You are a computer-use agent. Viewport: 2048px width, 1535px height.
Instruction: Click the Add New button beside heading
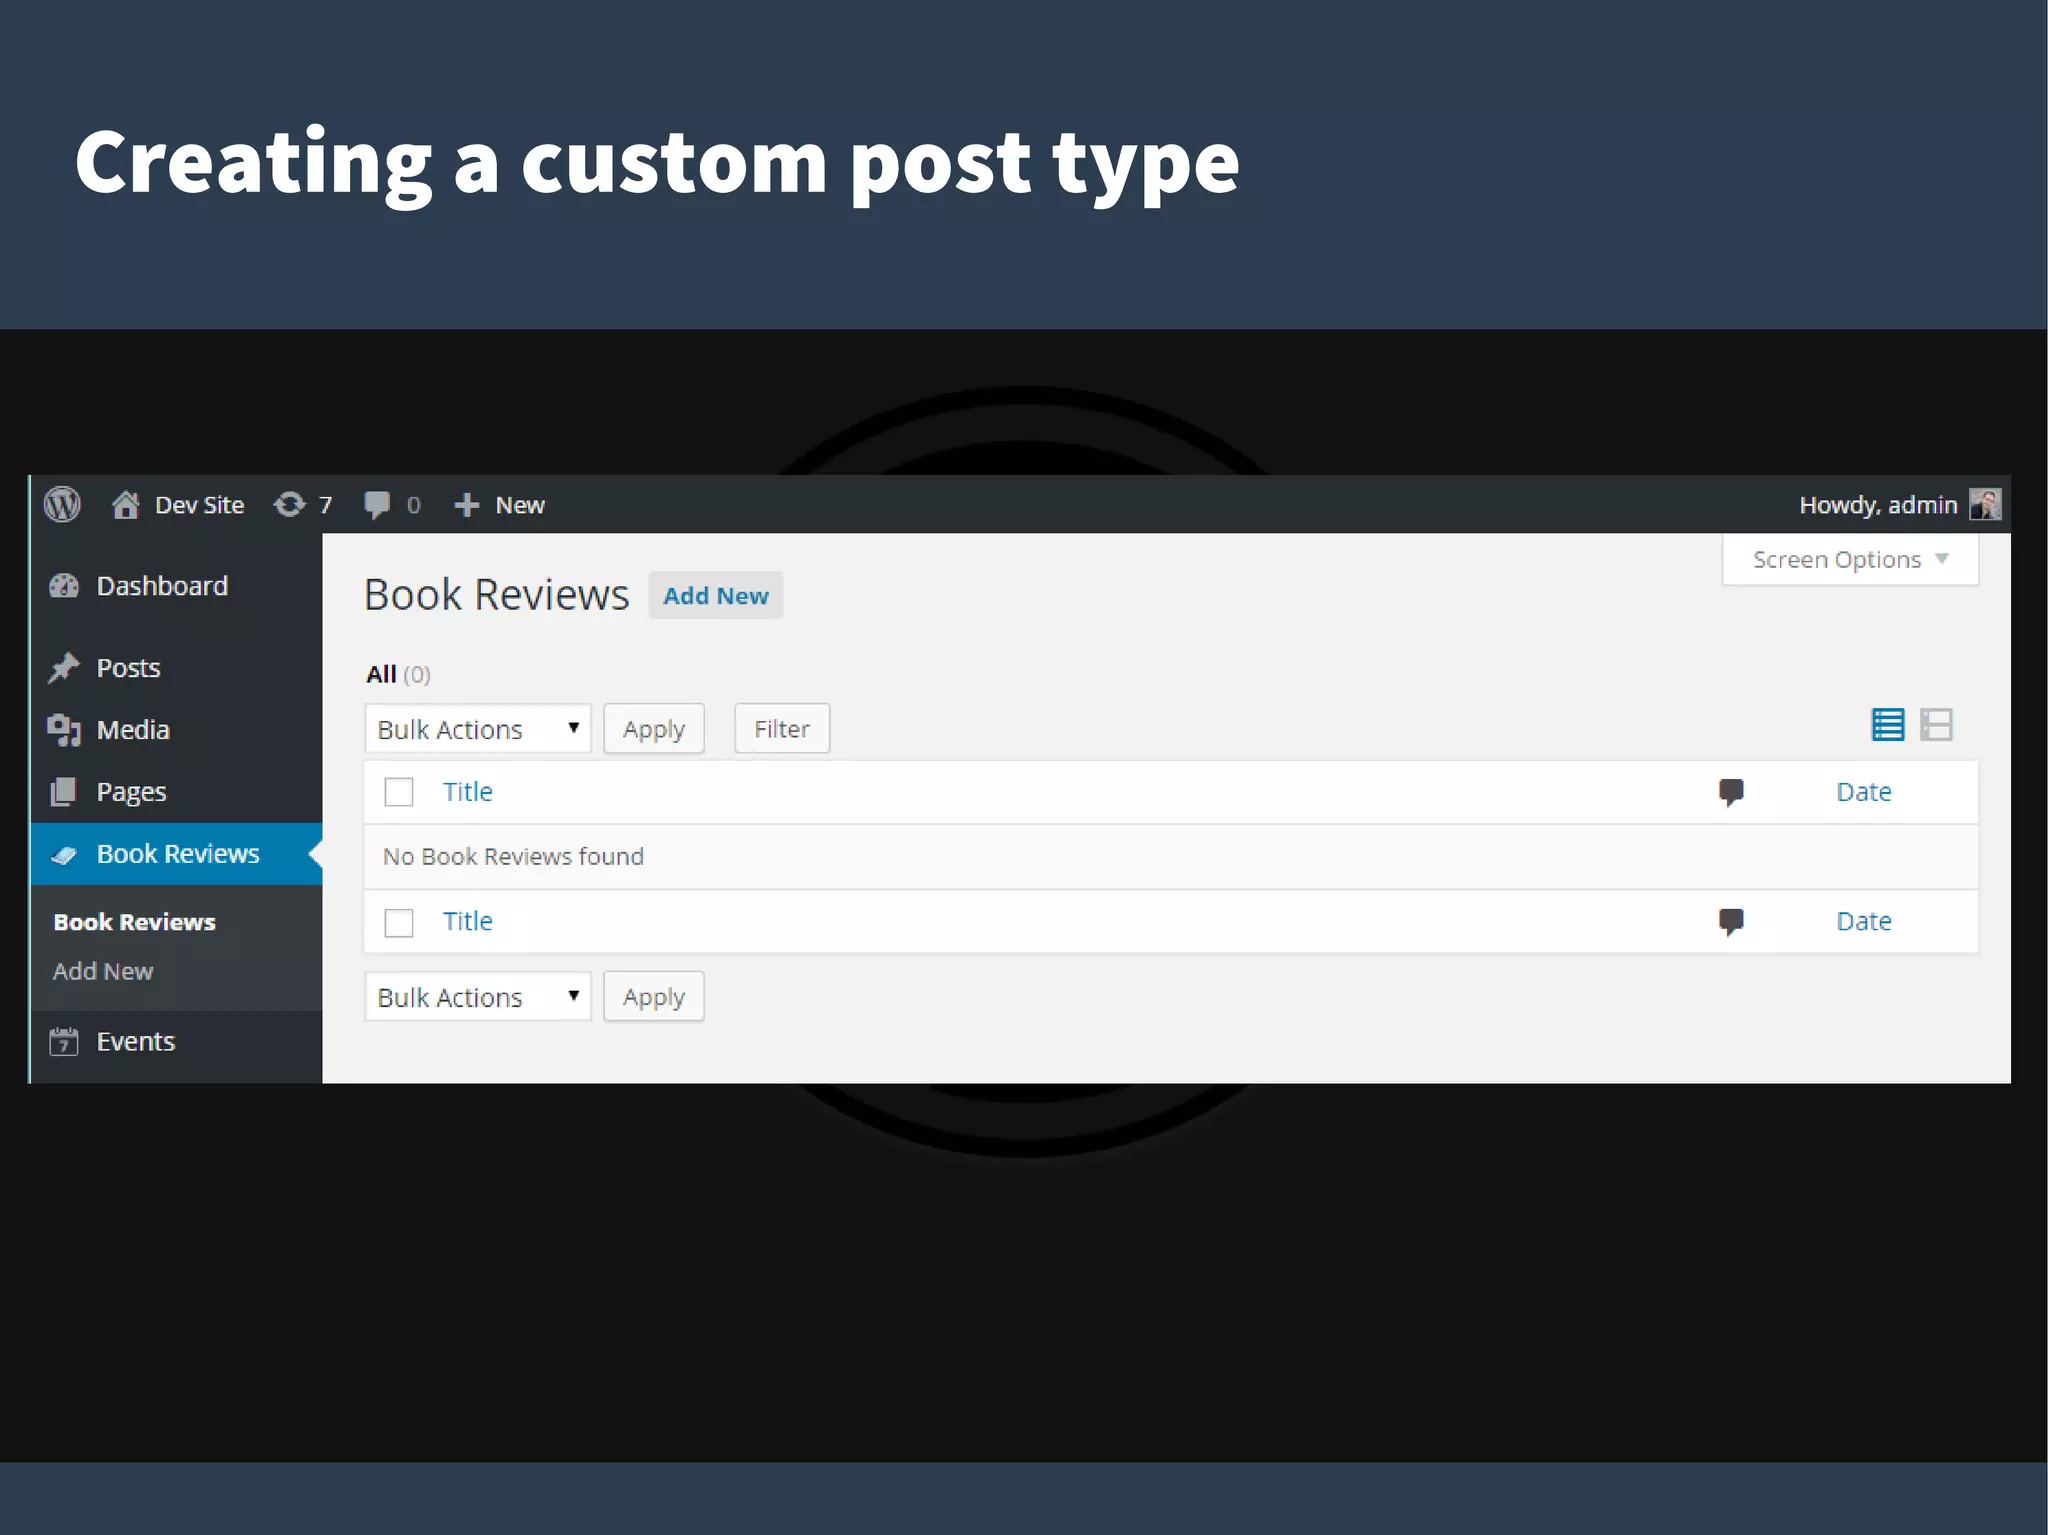pos(715,596)
